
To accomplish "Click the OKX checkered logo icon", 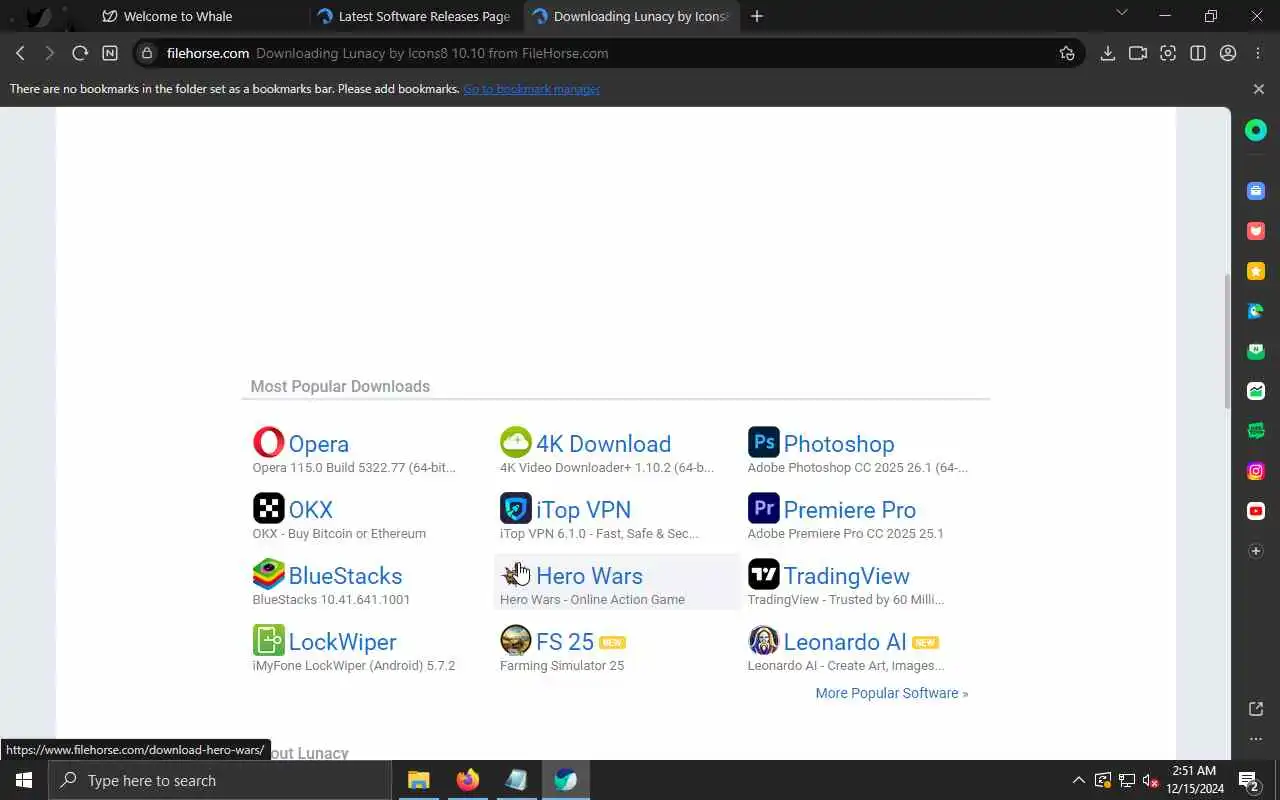I will [x=268, y=508].
